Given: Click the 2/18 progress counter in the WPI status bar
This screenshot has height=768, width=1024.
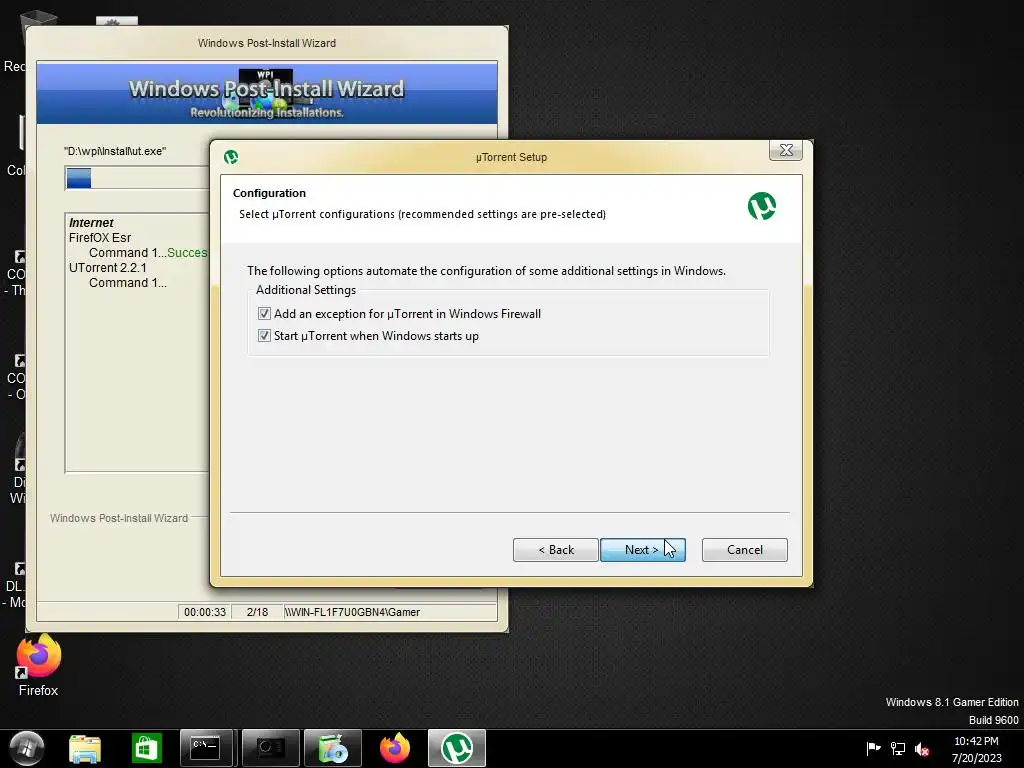Looking at the screenshot, I should pyautogui.click(x=257, y=612).
